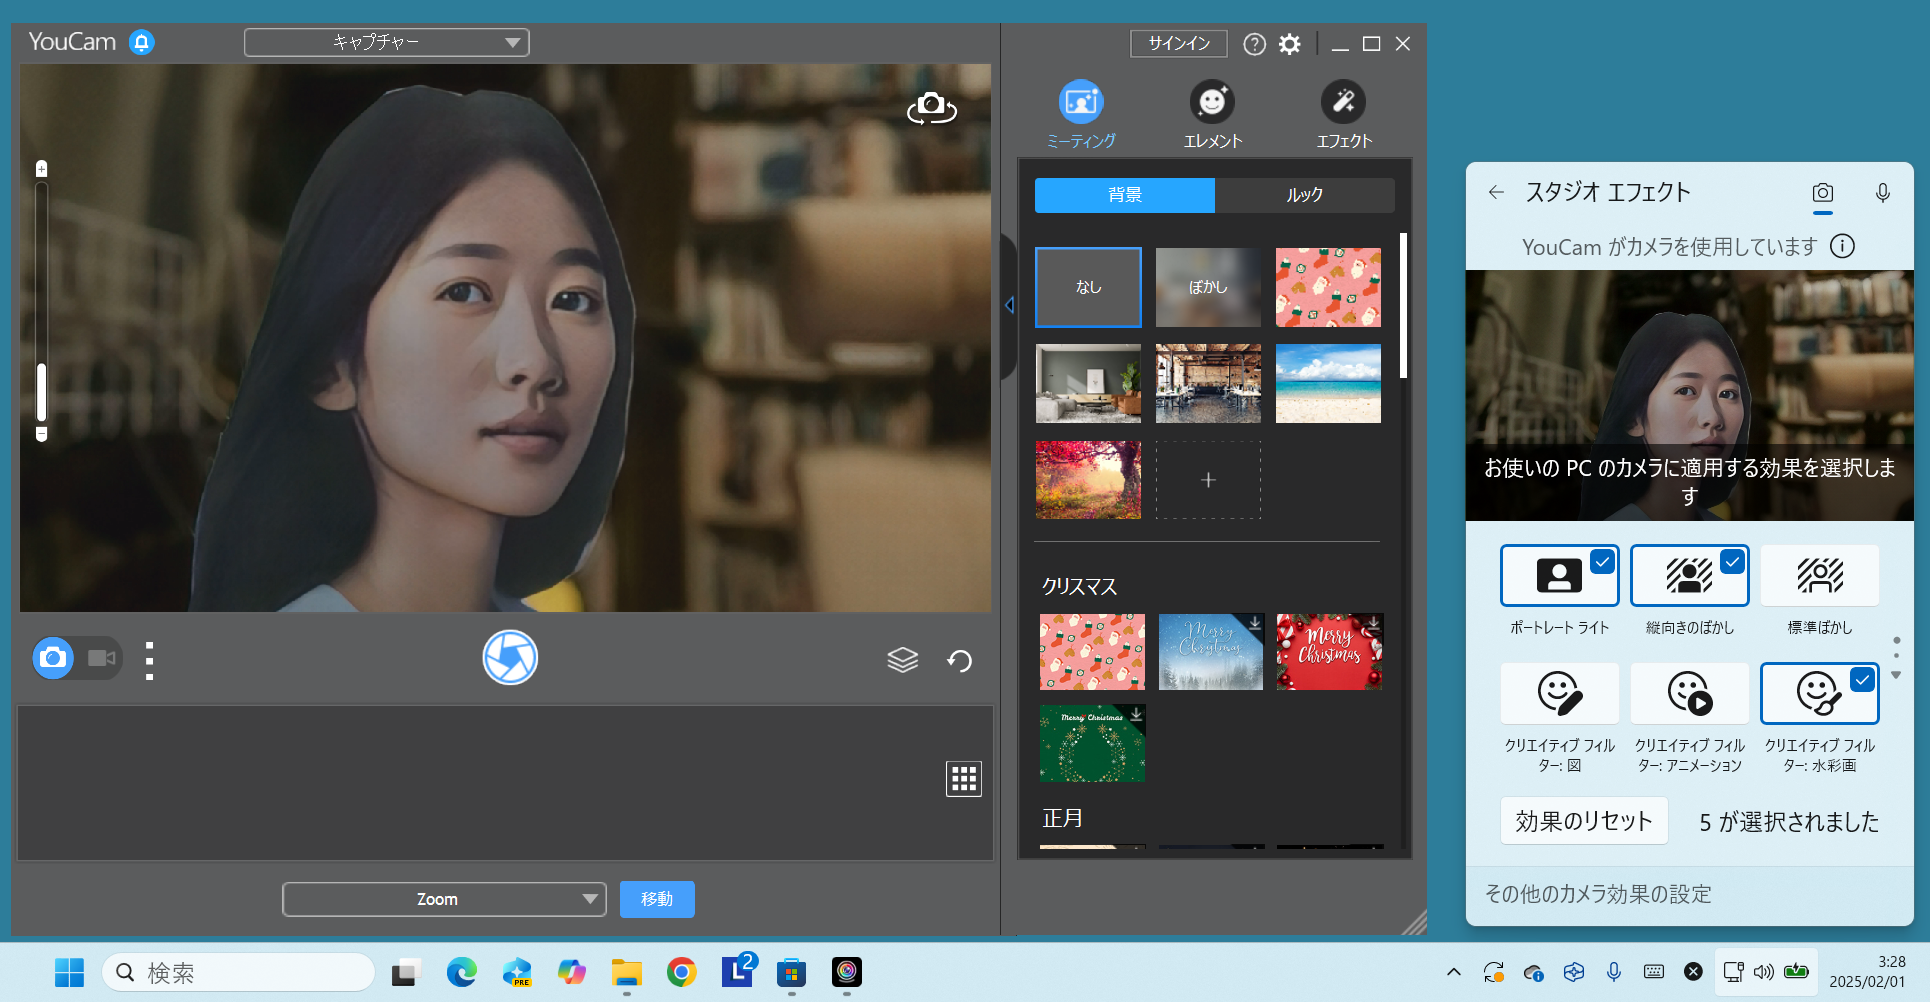Collapse the right side panel with the arrow
This screenshot has height=1002, width=1930.
pos(1009,305)
